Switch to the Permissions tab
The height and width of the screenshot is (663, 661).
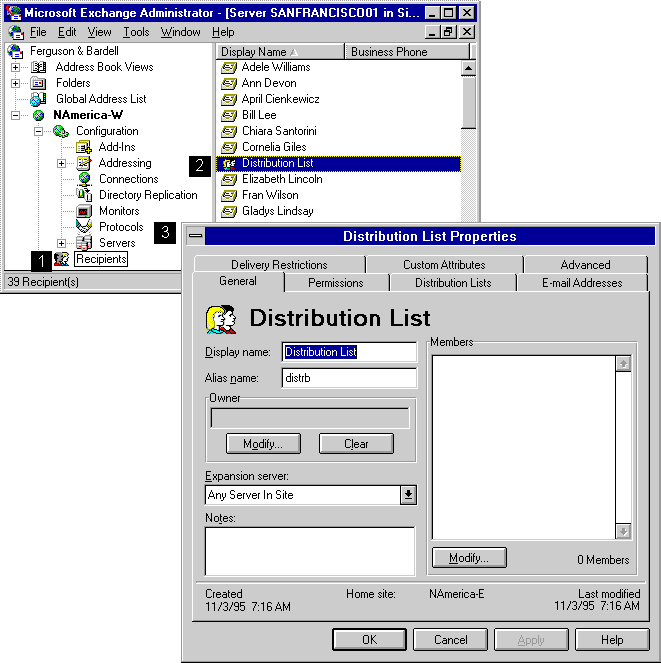click(x=336, y=282)
